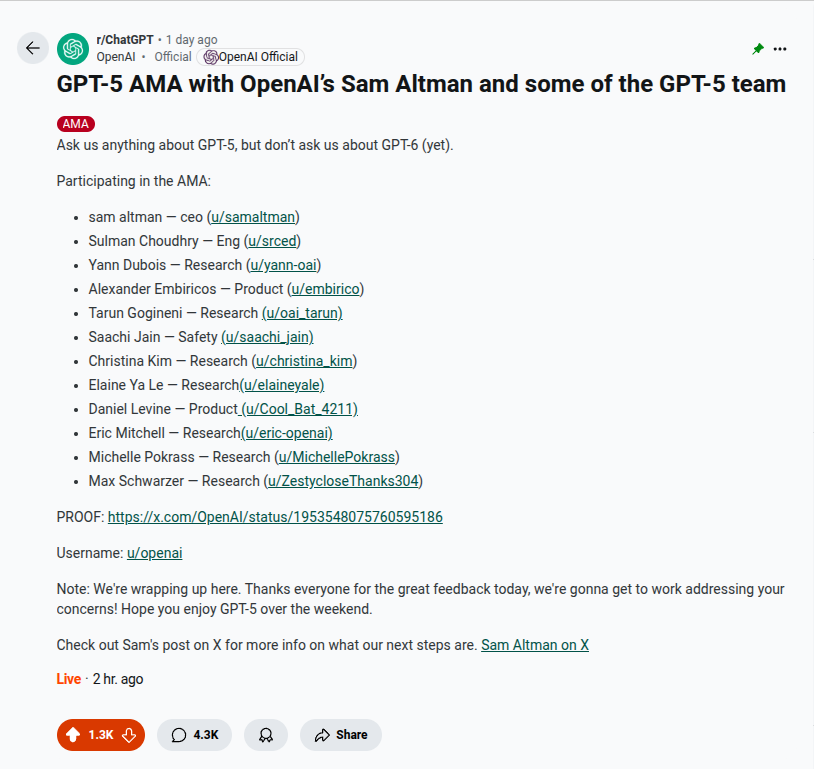Click the green pinned post icon

pyautogui.click(x=758, y=49)
